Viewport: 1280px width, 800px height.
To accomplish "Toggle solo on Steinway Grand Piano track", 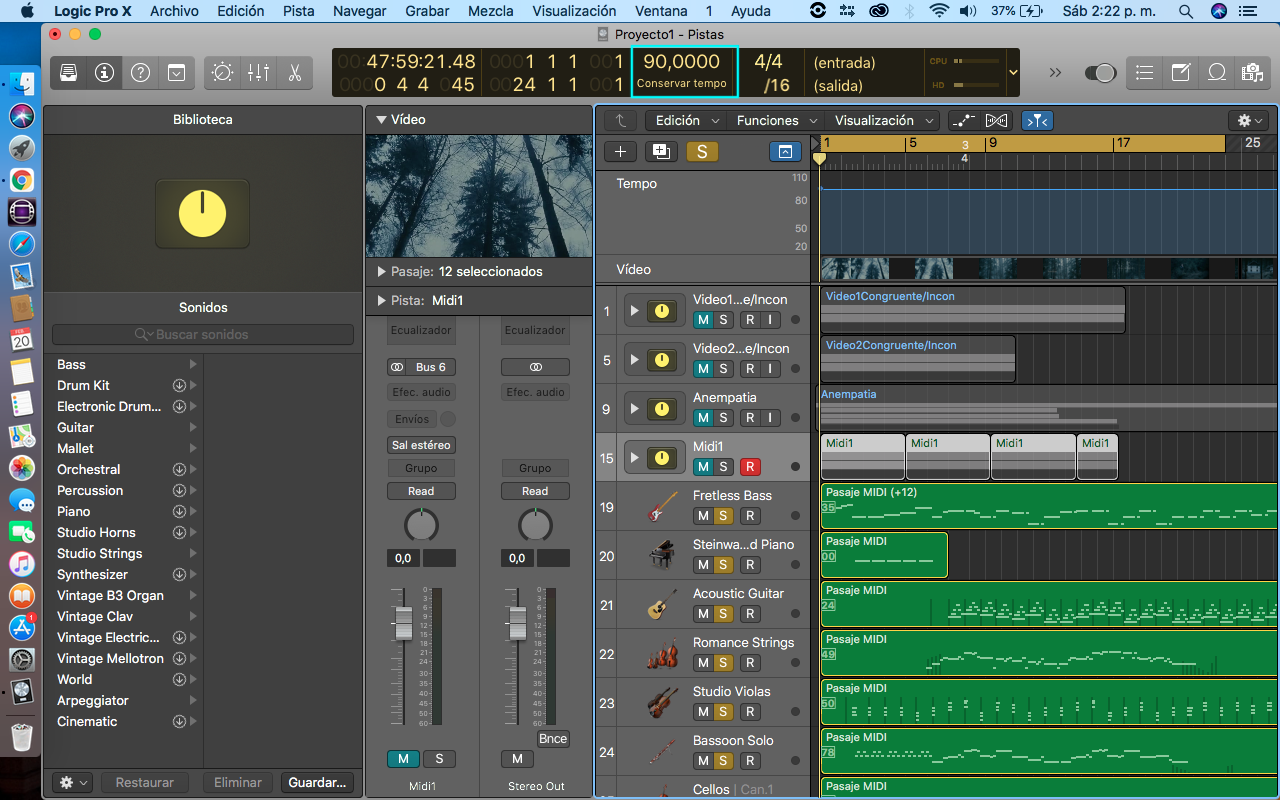I will [x=724, y=565].
